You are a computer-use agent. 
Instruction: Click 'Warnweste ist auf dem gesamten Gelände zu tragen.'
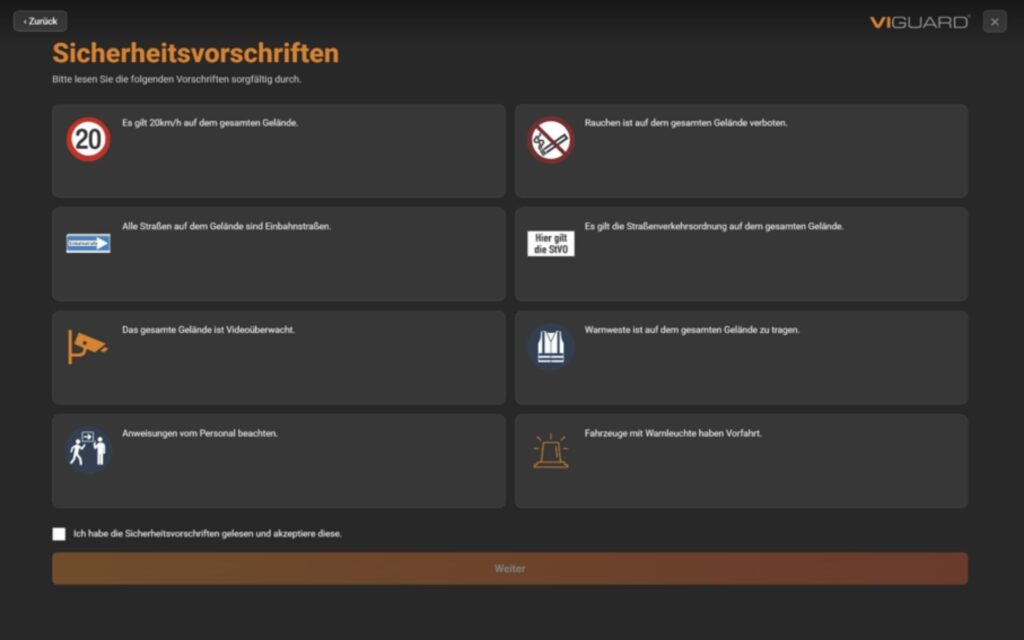click(x=692, y=330)
